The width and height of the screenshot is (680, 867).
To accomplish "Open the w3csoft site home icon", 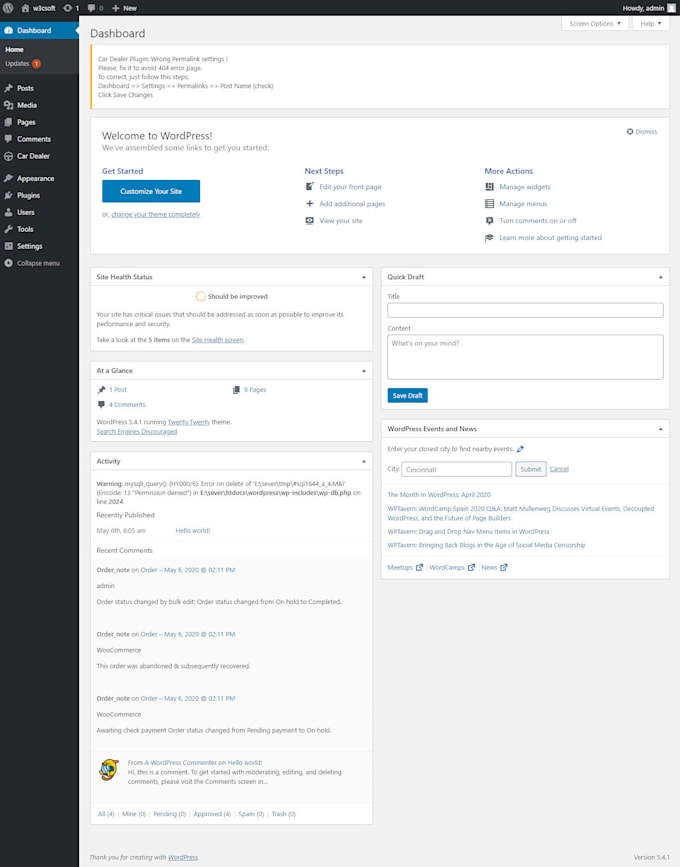I will tap(25, 8).
